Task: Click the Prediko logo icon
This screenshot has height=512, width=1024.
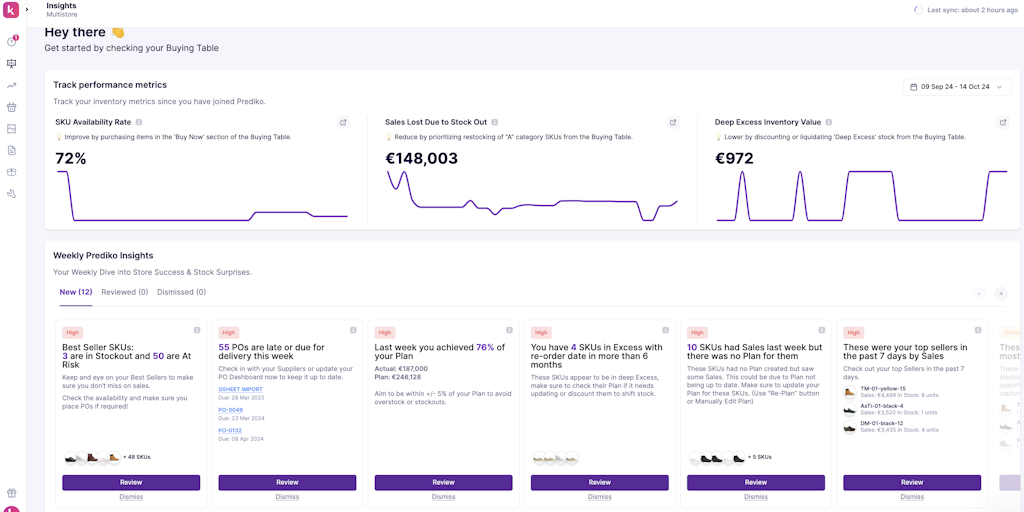Action: pyautogui.click(x=11, y=10)
